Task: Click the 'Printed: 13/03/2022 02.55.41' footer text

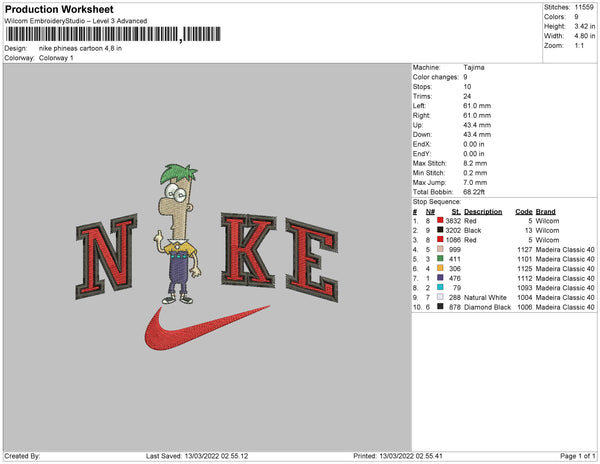Action: 398,456
